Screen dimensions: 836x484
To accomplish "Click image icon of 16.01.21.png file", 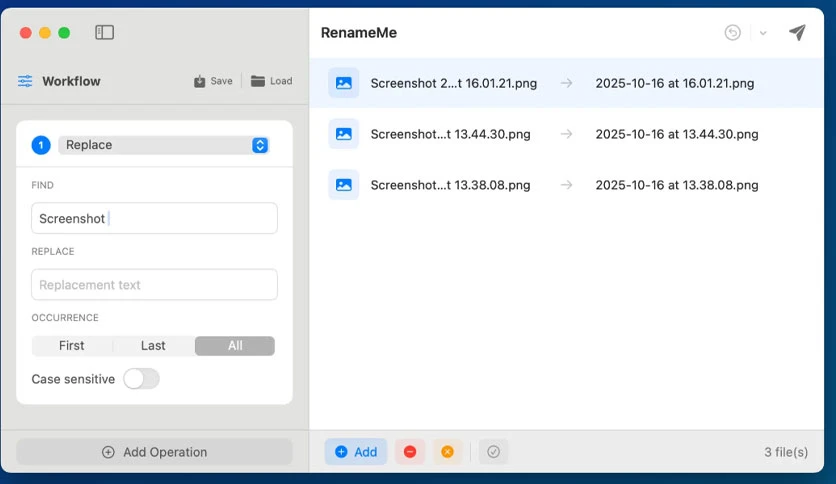I will (343, 83).
